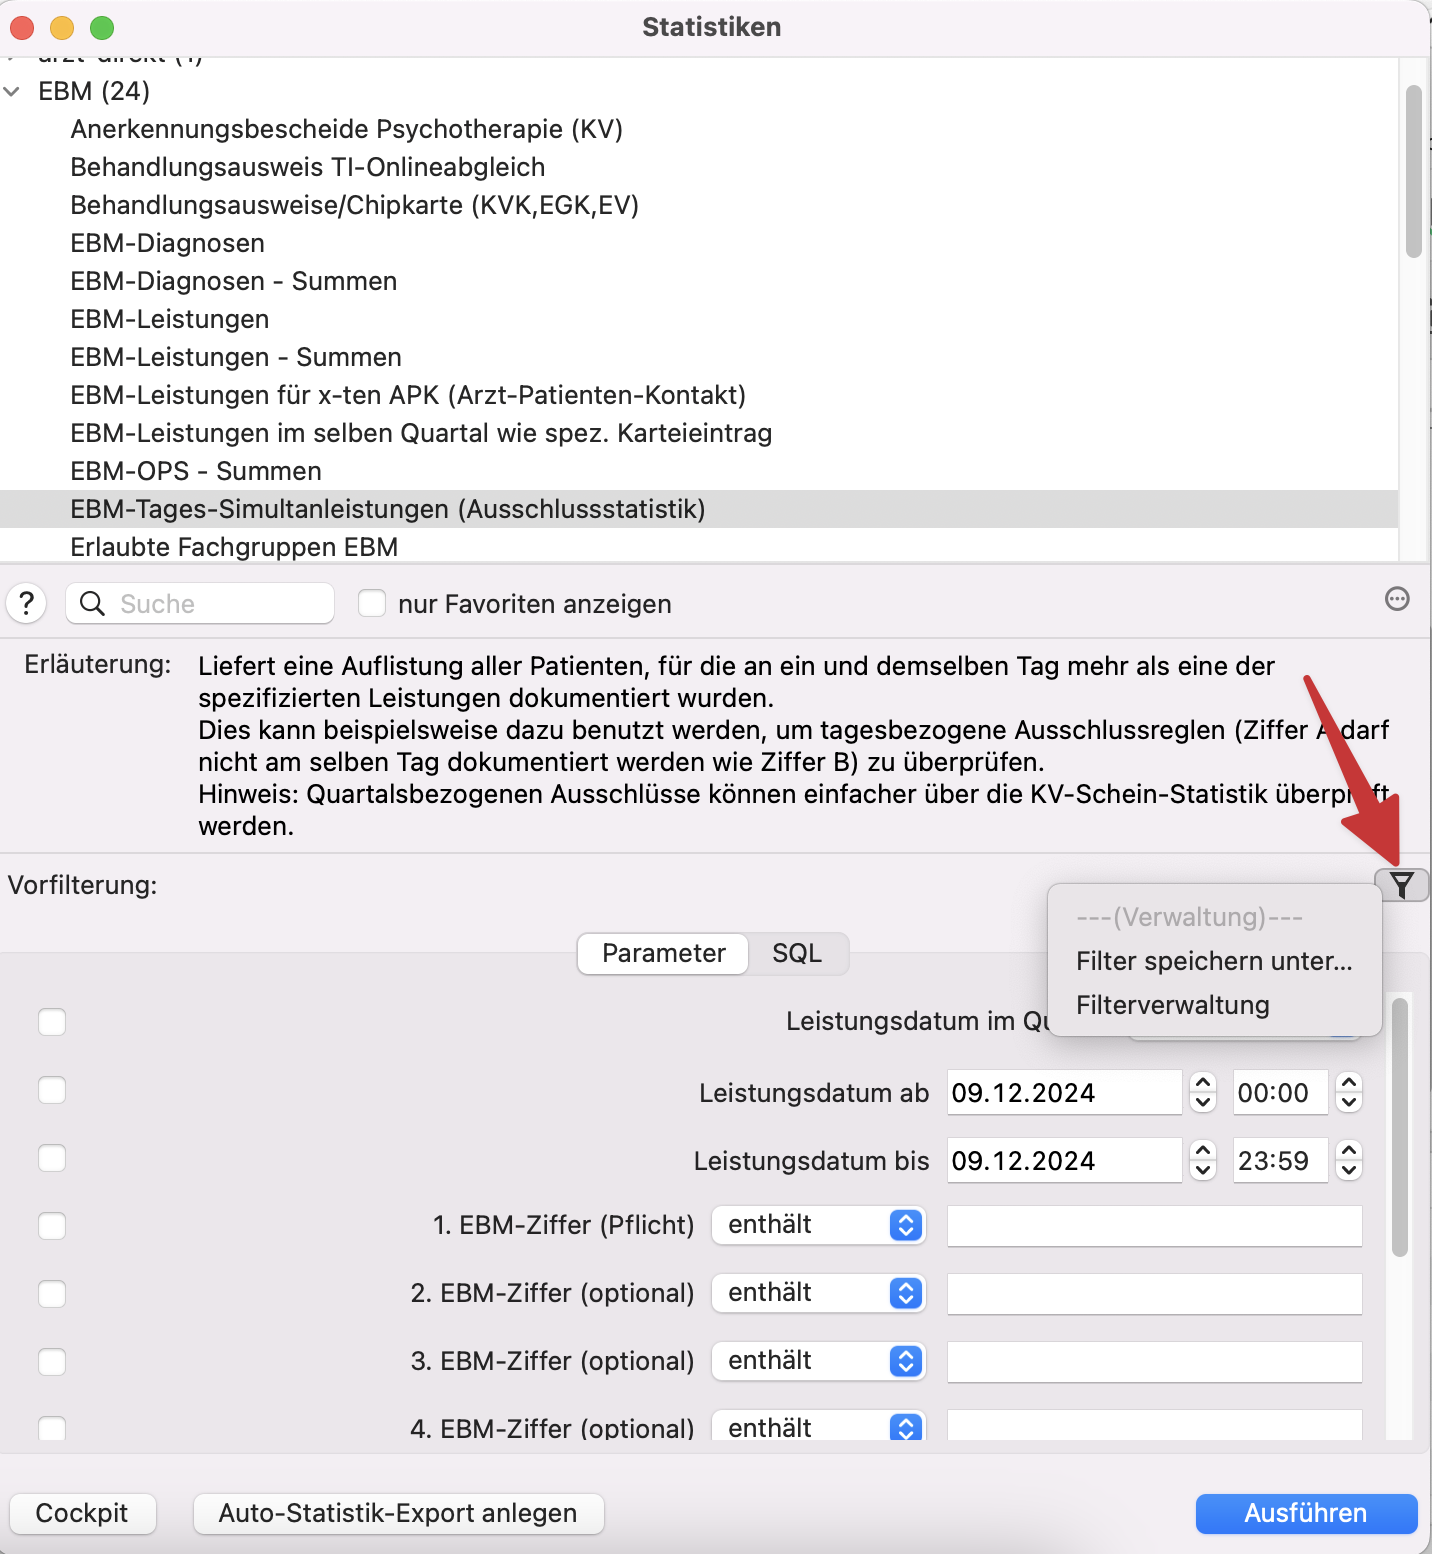This screenshot has width=1432, height=1554.
Task: Toggle nur Favoriten anzeigen checkbox
Action: 372,603
